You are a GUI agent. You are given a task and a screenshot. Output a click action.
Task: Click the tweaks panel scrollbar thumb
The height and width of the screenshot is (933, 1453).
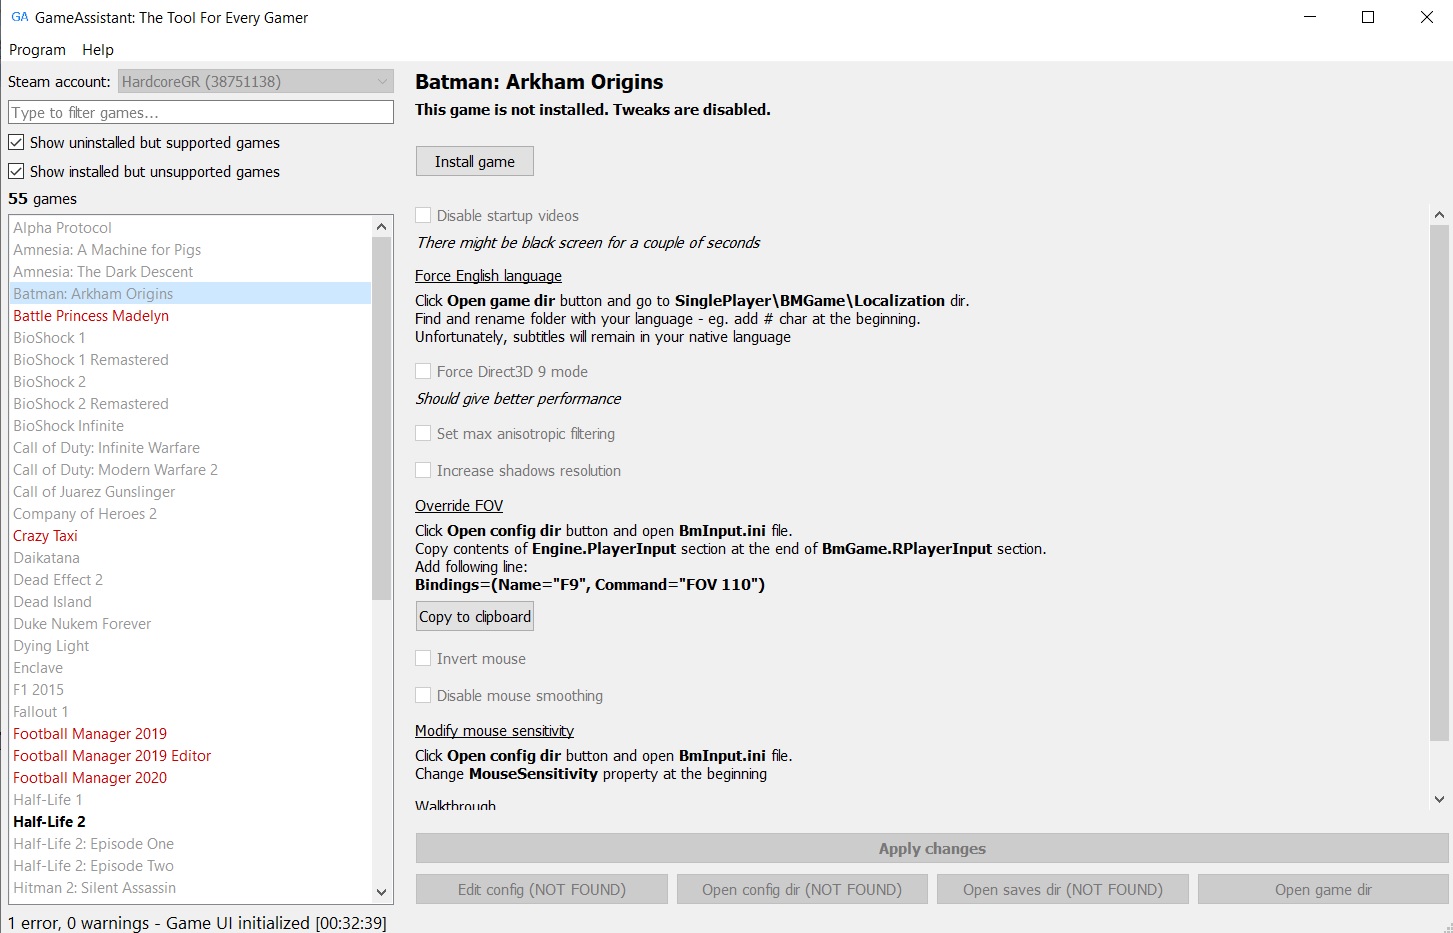(1439, 483)
